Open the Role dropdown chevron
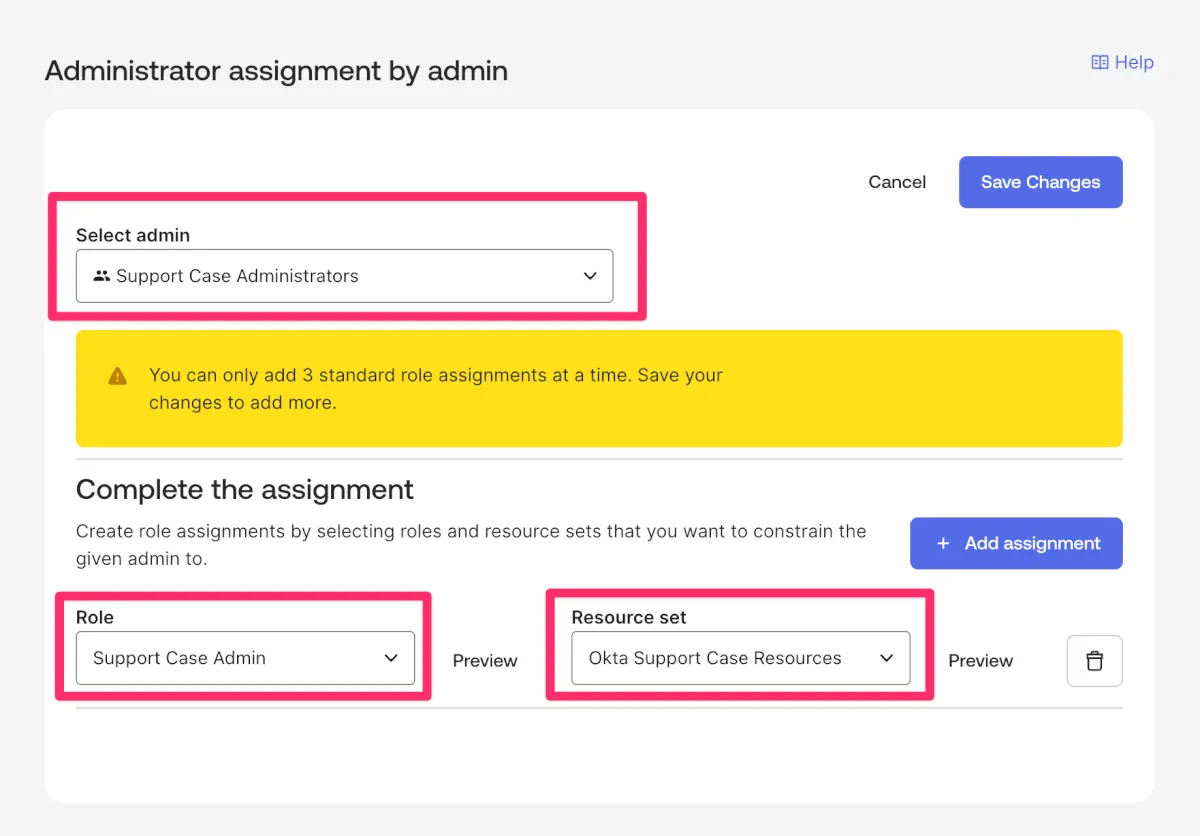Viewport: 1200px width, 836px height. [391, 658]
